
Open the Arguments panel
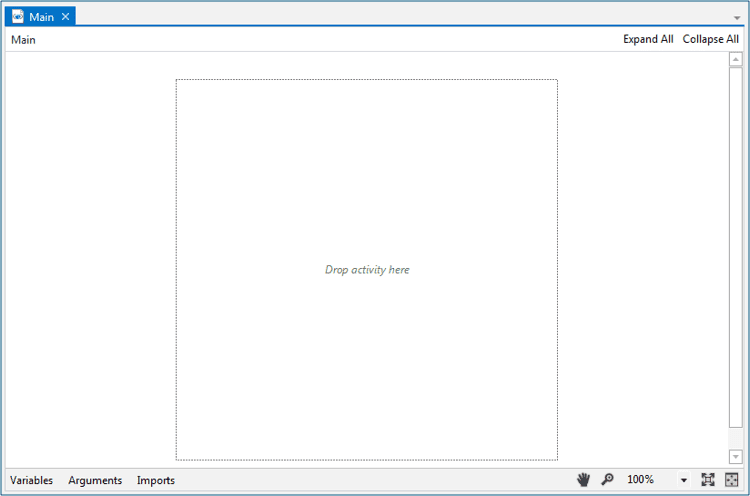[95, 481]
